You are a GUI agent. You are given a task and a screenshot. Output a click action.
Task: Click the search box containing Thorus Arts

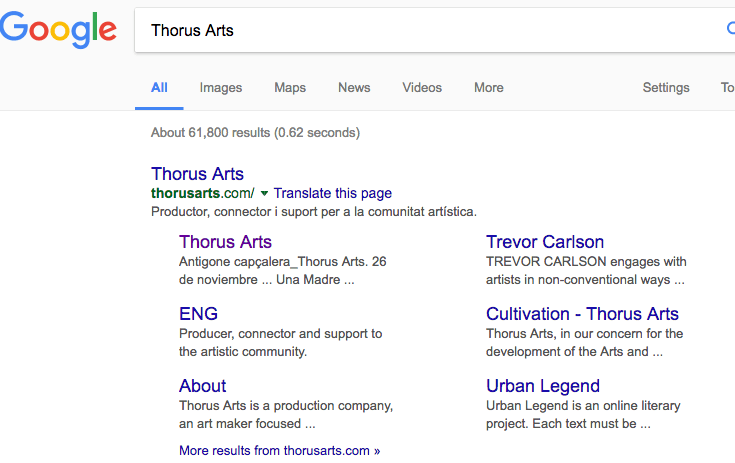435,30
